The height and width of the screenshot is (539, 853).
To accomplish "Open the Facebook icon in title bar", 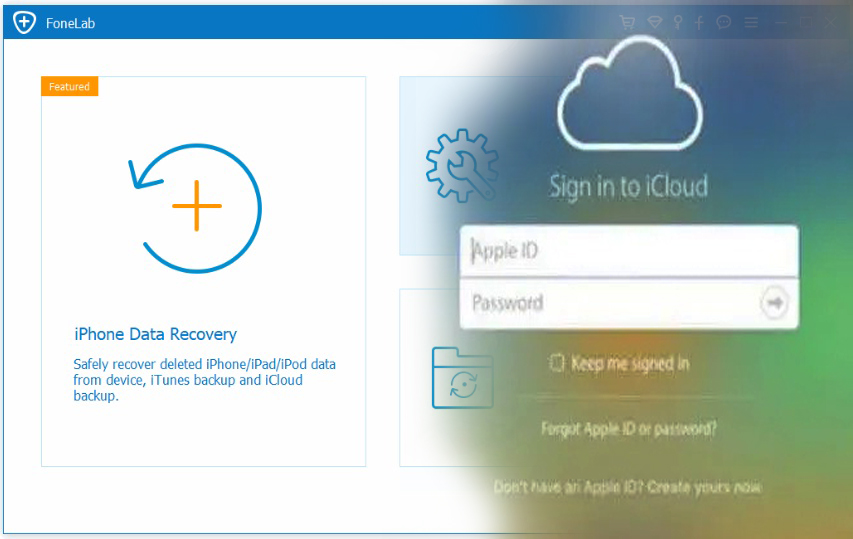I will point(700,22).
